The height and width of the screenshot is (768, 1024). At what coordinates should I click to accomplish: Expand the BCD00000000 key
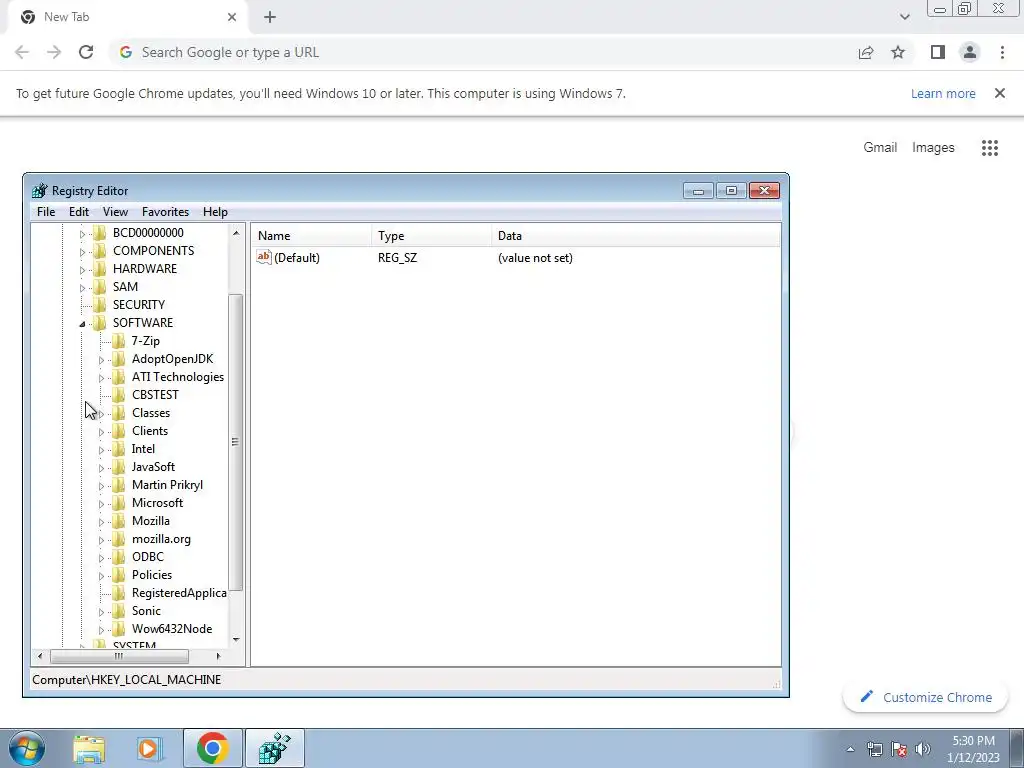[82, 234]
